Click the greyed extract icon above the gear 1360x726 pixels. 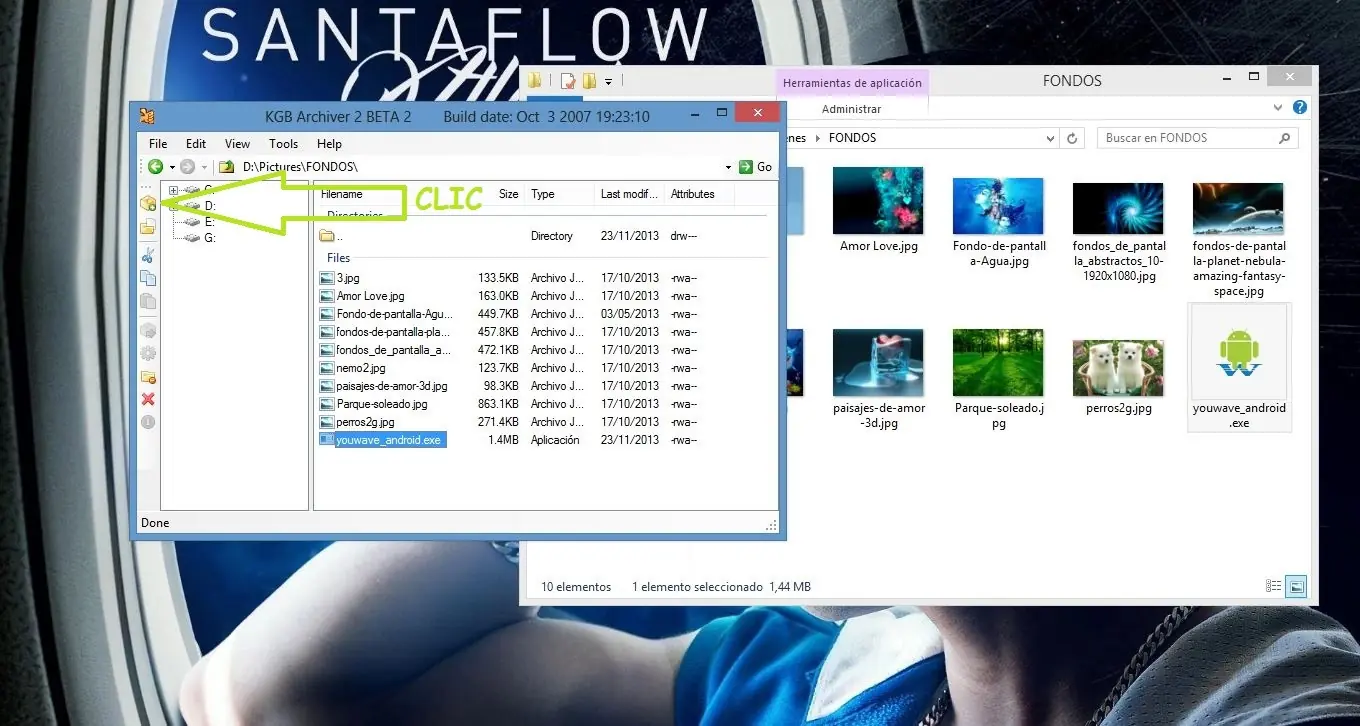(148, 331)
